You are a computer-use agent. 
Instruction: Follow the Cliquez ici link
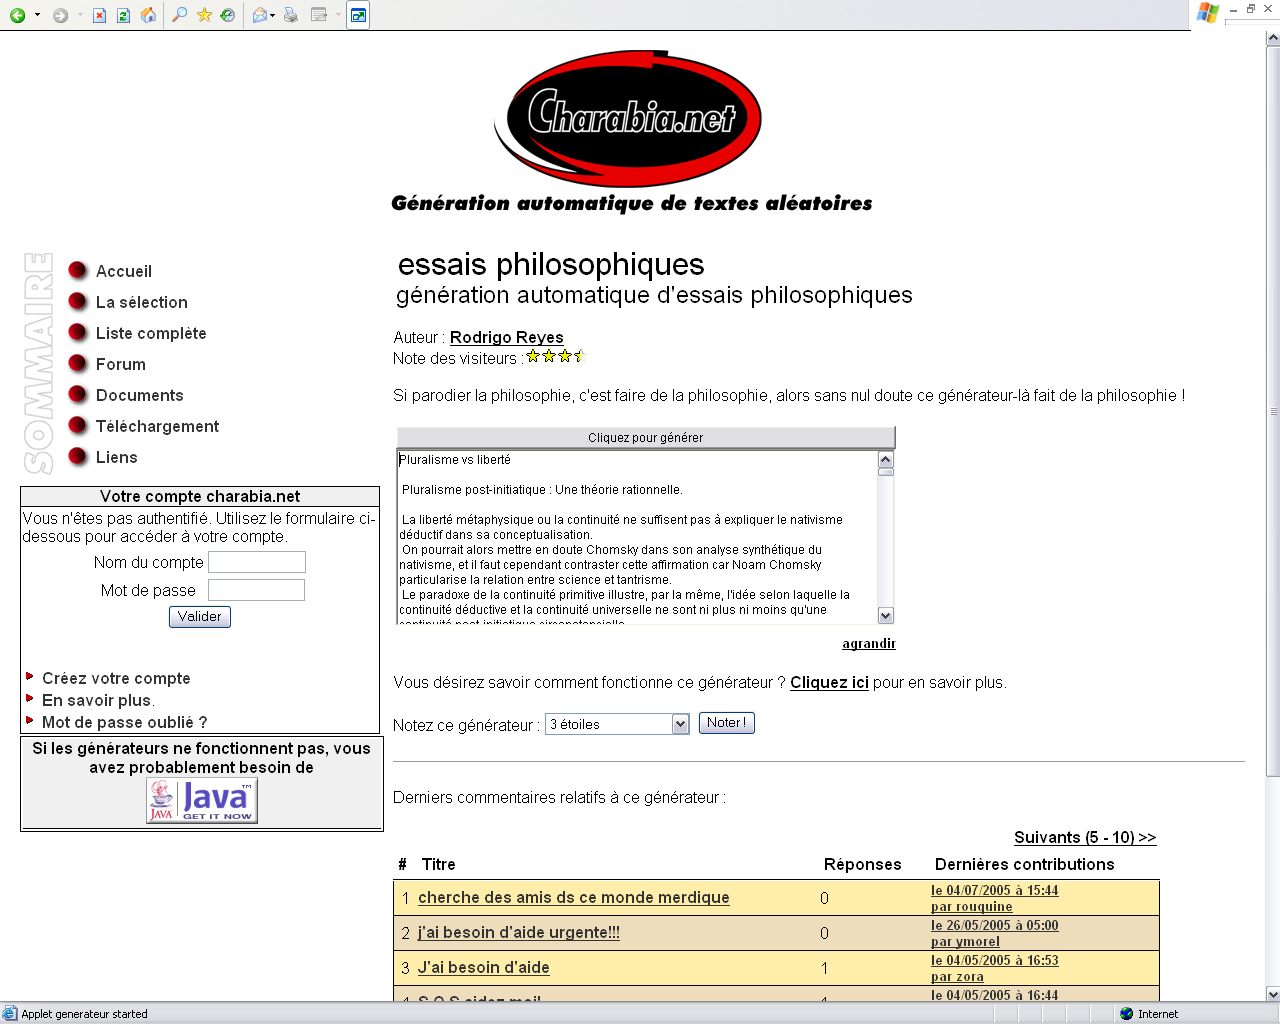(x=829, y=682)
